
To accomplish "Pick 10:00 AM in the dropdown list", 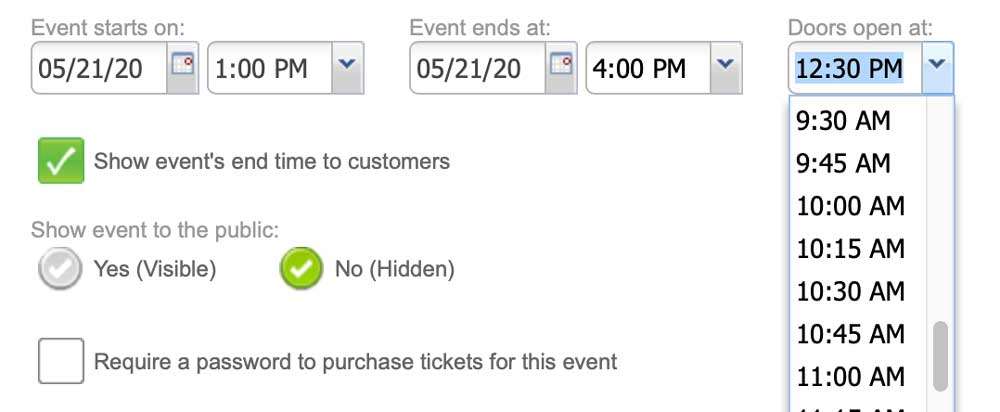I will pyautogui.click(x=858, y=206).
